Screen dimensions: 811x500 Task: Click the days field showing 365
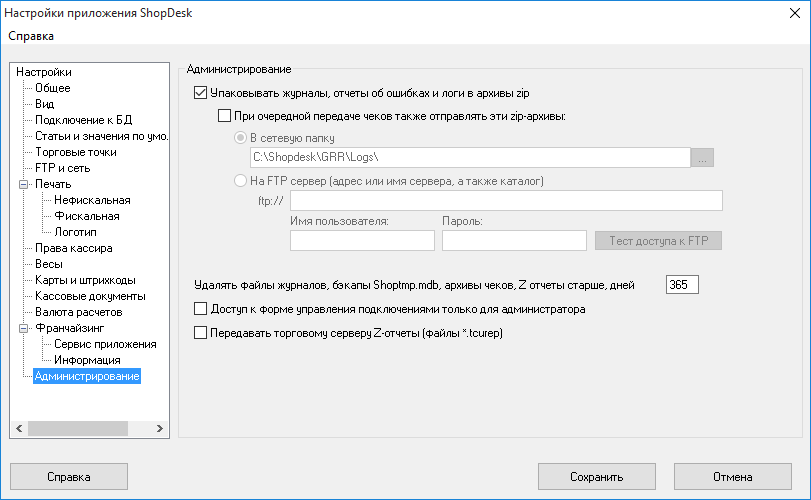click(682, 285)
